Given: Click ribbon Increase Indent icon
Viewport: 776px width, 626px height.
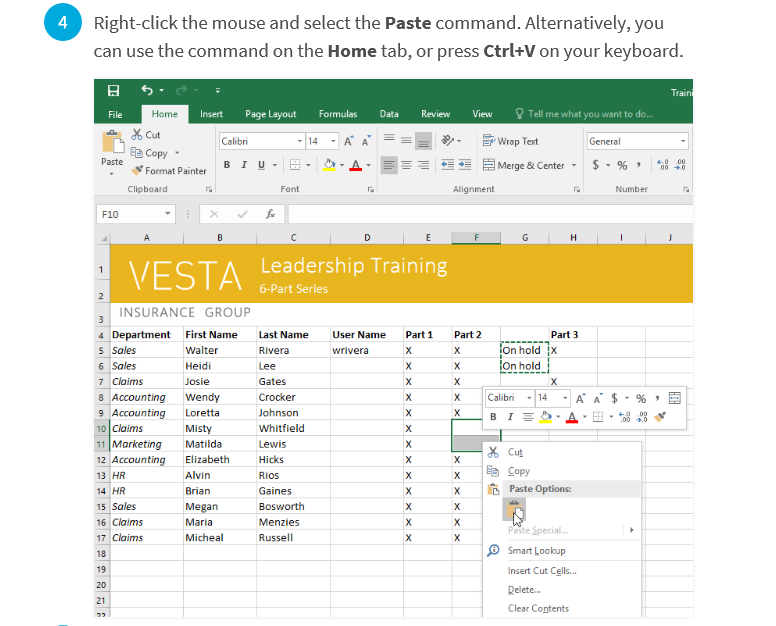Looking at the screenshot, I should [465, 165].
